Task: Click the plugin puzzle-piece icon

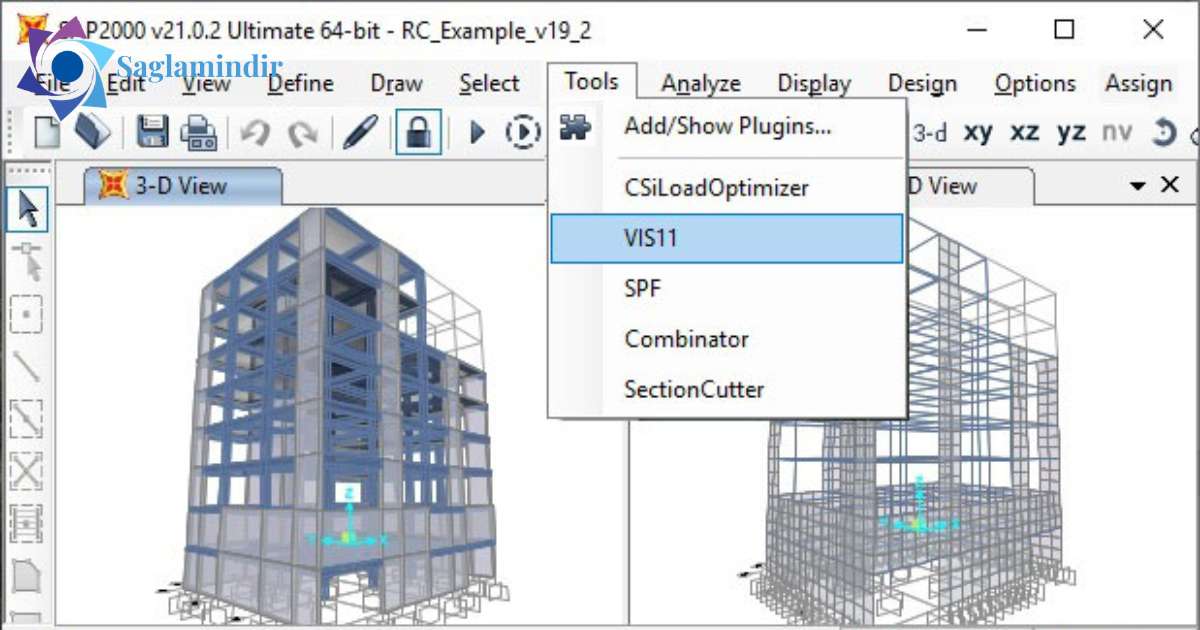Action: pyautogui.click(x=575, y=127)
